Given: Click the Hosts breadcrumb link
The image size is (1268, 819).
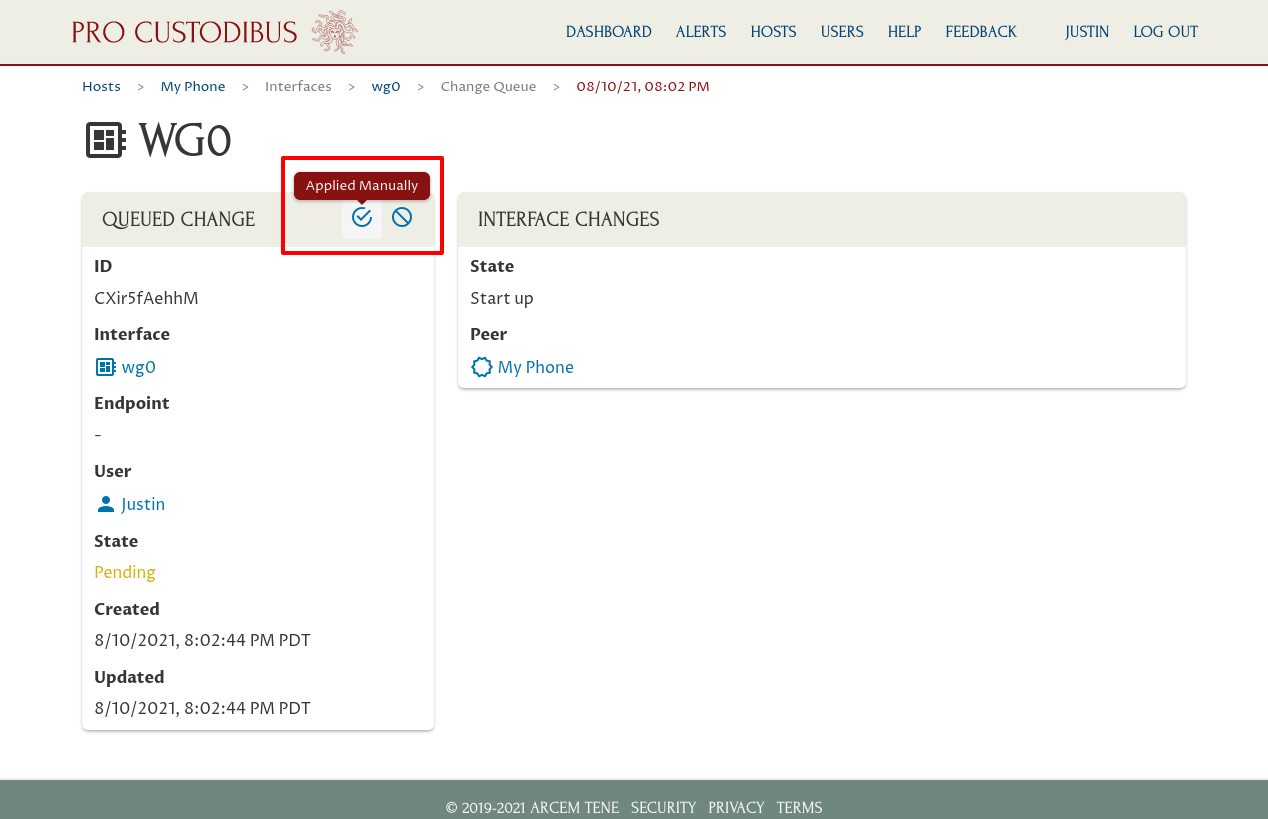Looking at the screenshot, I should click(x=101, y=87).
